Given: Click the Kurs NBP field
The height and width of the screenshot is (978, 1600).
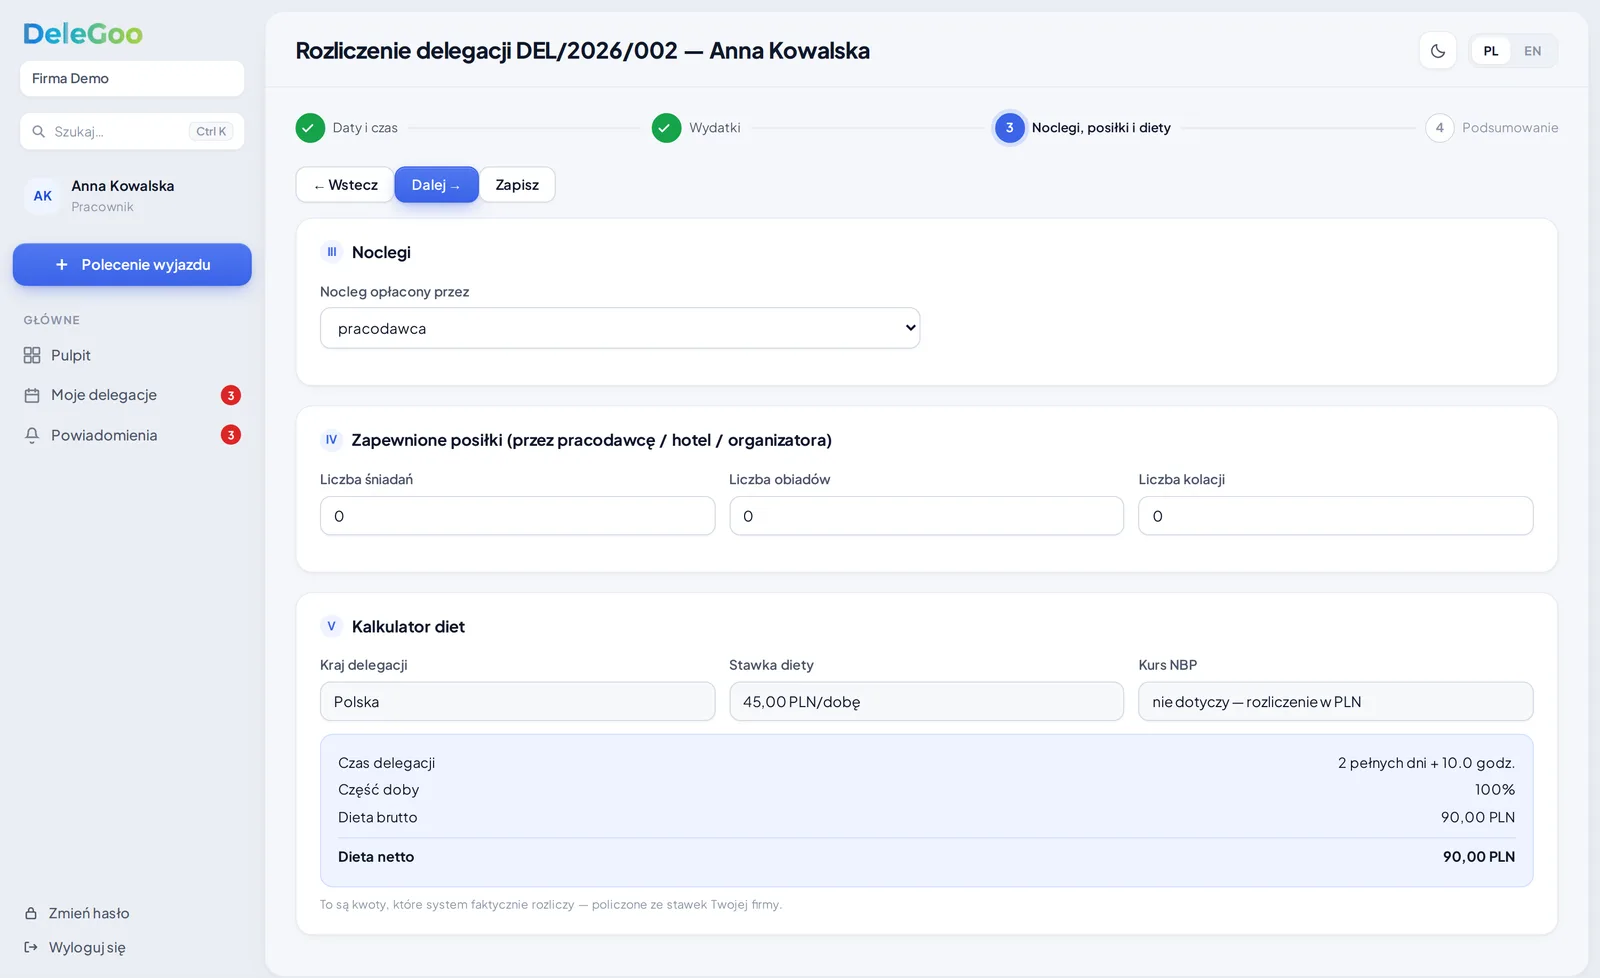Looking at the screenshot, I should tap(1335, 702).
